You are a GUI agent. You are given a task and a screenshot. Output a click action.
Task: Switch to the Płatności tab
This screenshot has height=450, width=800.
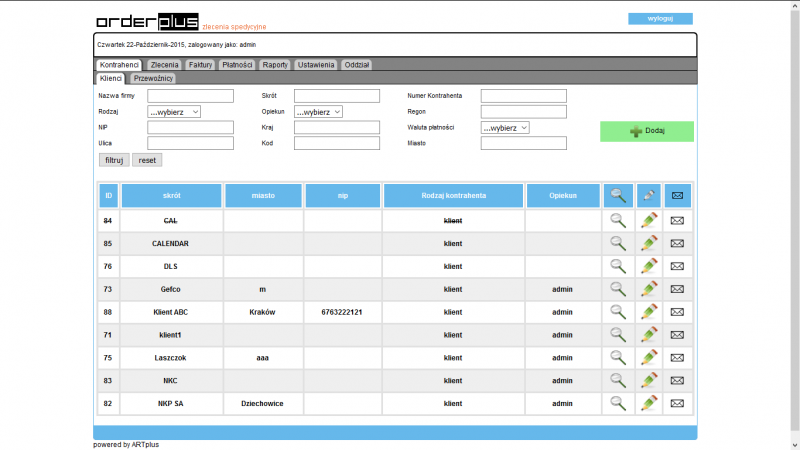[237, 65]
